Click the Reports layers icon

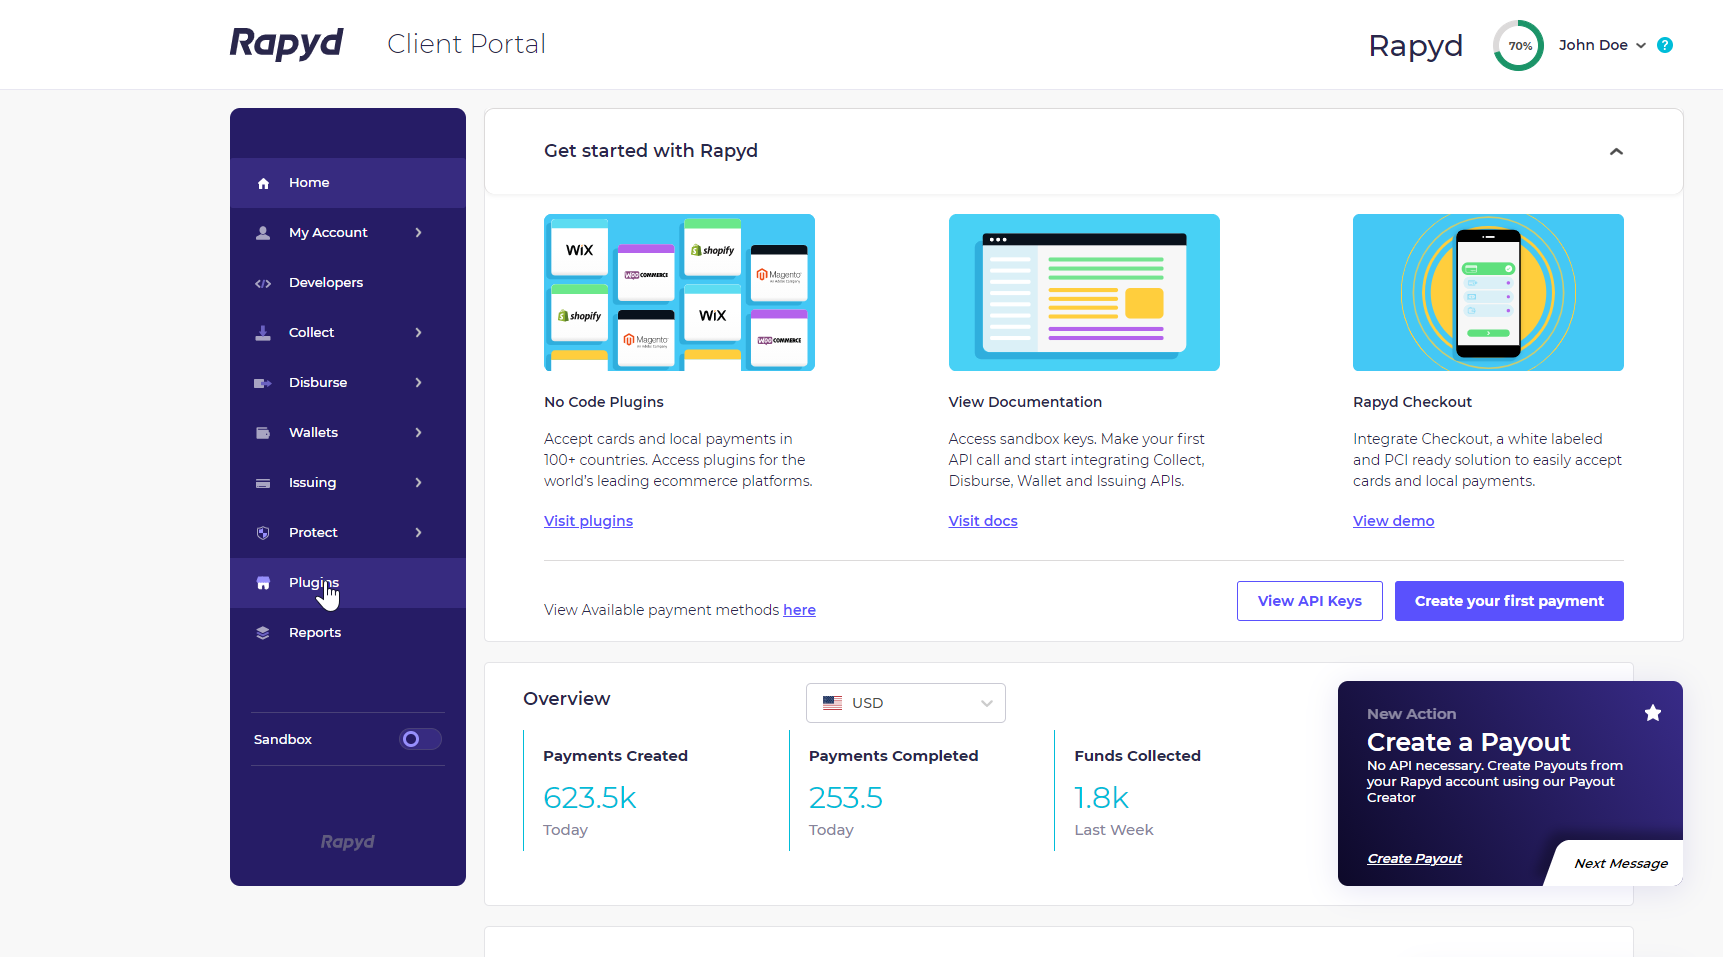click(263, 633)
